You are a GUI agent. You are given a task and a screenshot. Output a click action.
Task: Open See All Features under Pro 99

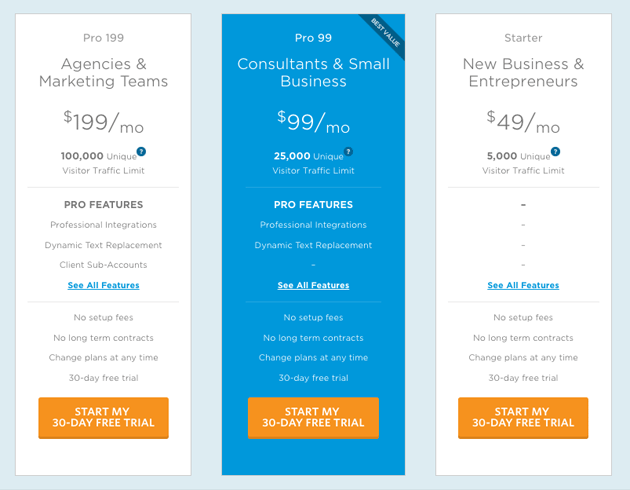coord(313,285)
